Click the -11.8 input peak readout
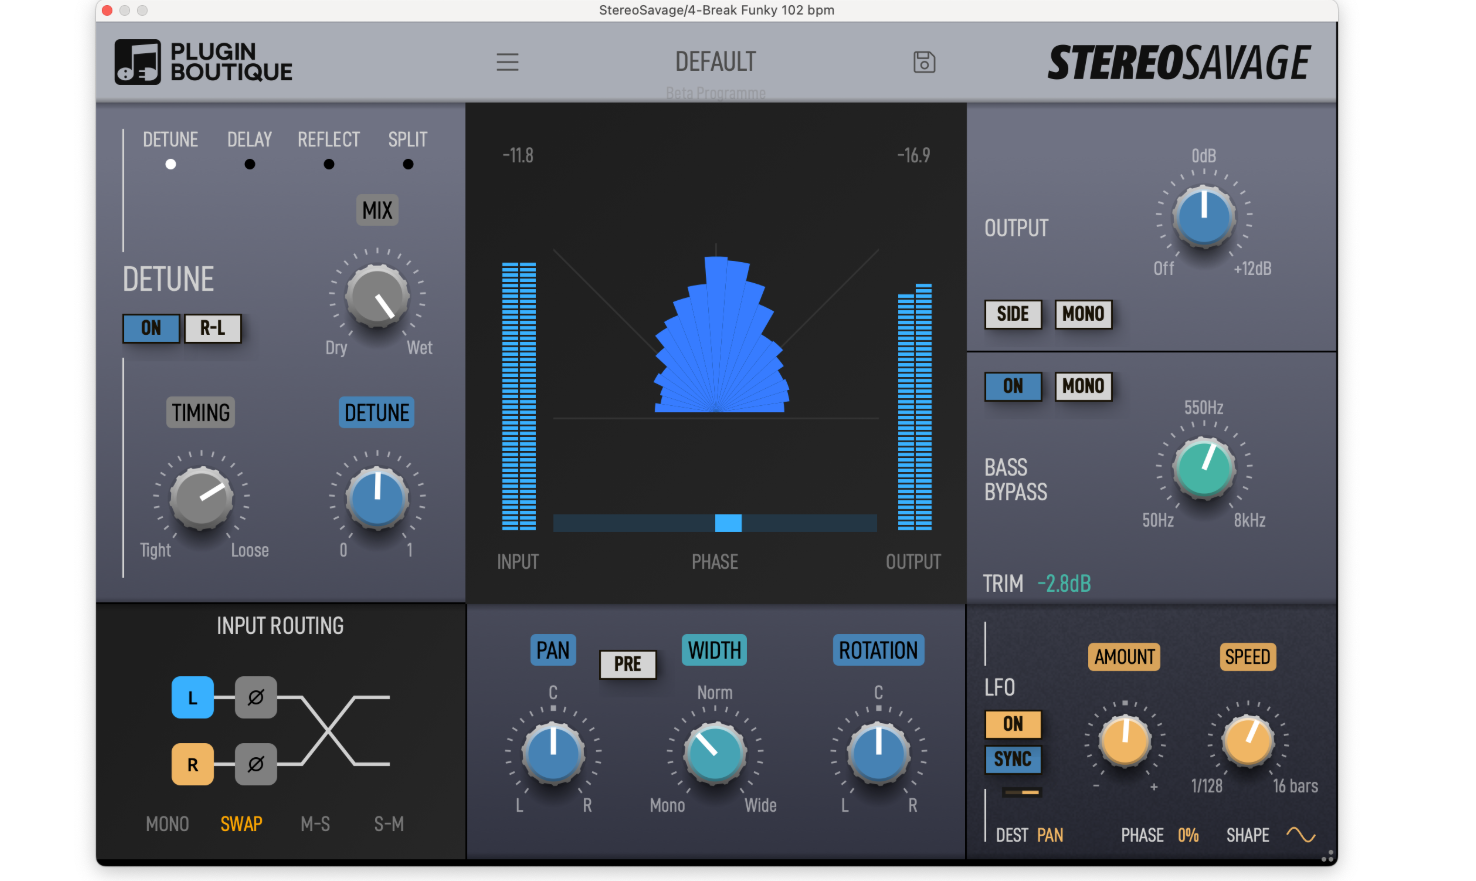This screenshot has width=1476, height=881. pyautogui.click(x=518, y=156)
